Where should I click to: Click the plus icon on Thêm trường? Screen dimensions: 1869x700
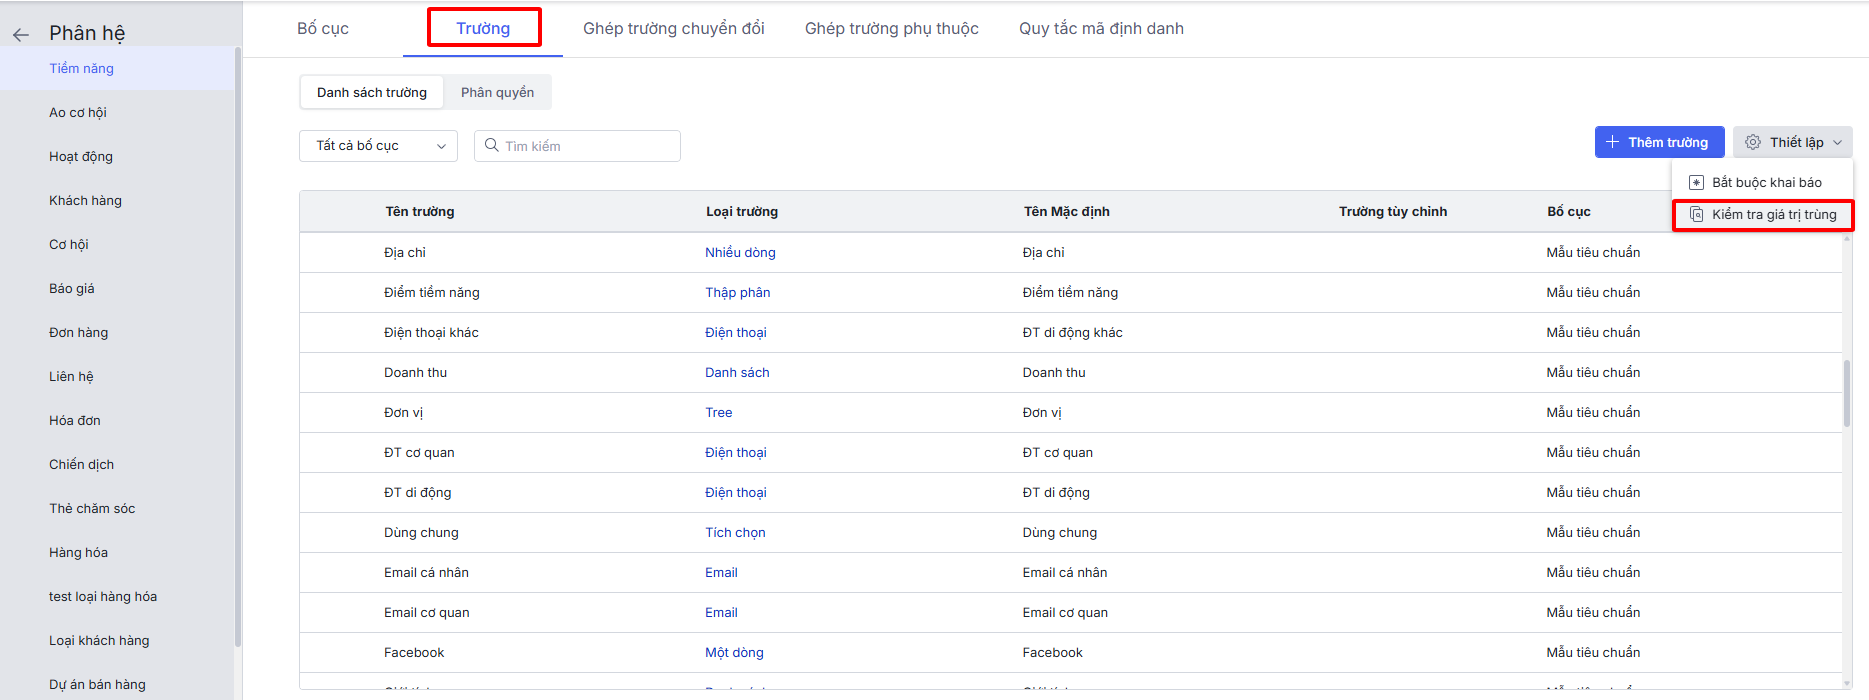(x=1612, y=143)
